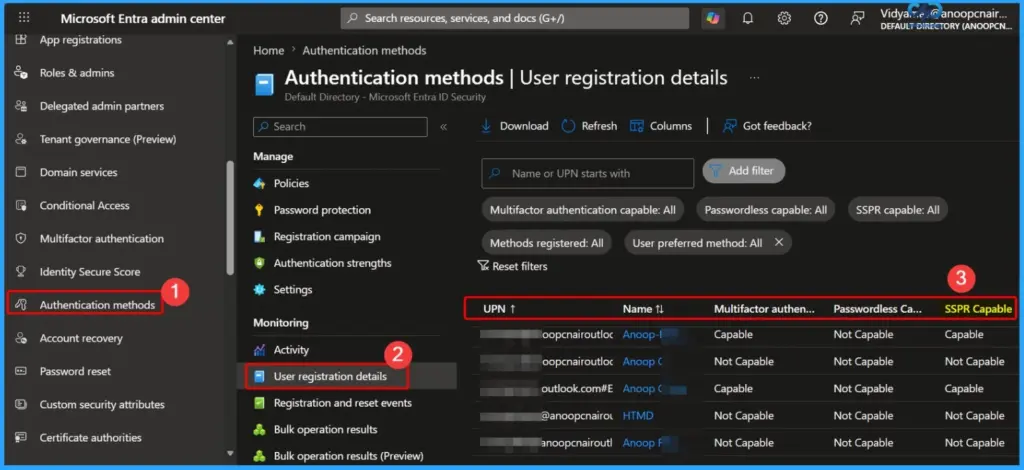Image resolution: width=1024 pixels, height=470 pixels.
Task: Open Passwordless capable: All filter
Action: pyautogui.click(x=765, y=210)
